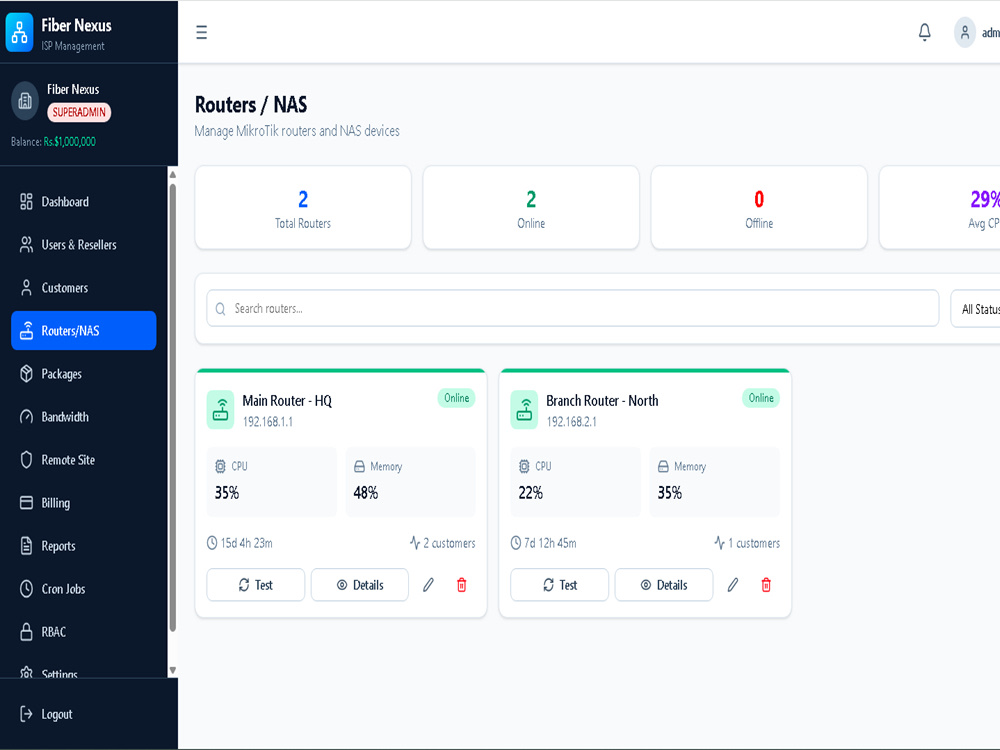Delete Main Router - HQ with trash icon
Screen dimensions: 1000x750
click(x=462, y=585)
